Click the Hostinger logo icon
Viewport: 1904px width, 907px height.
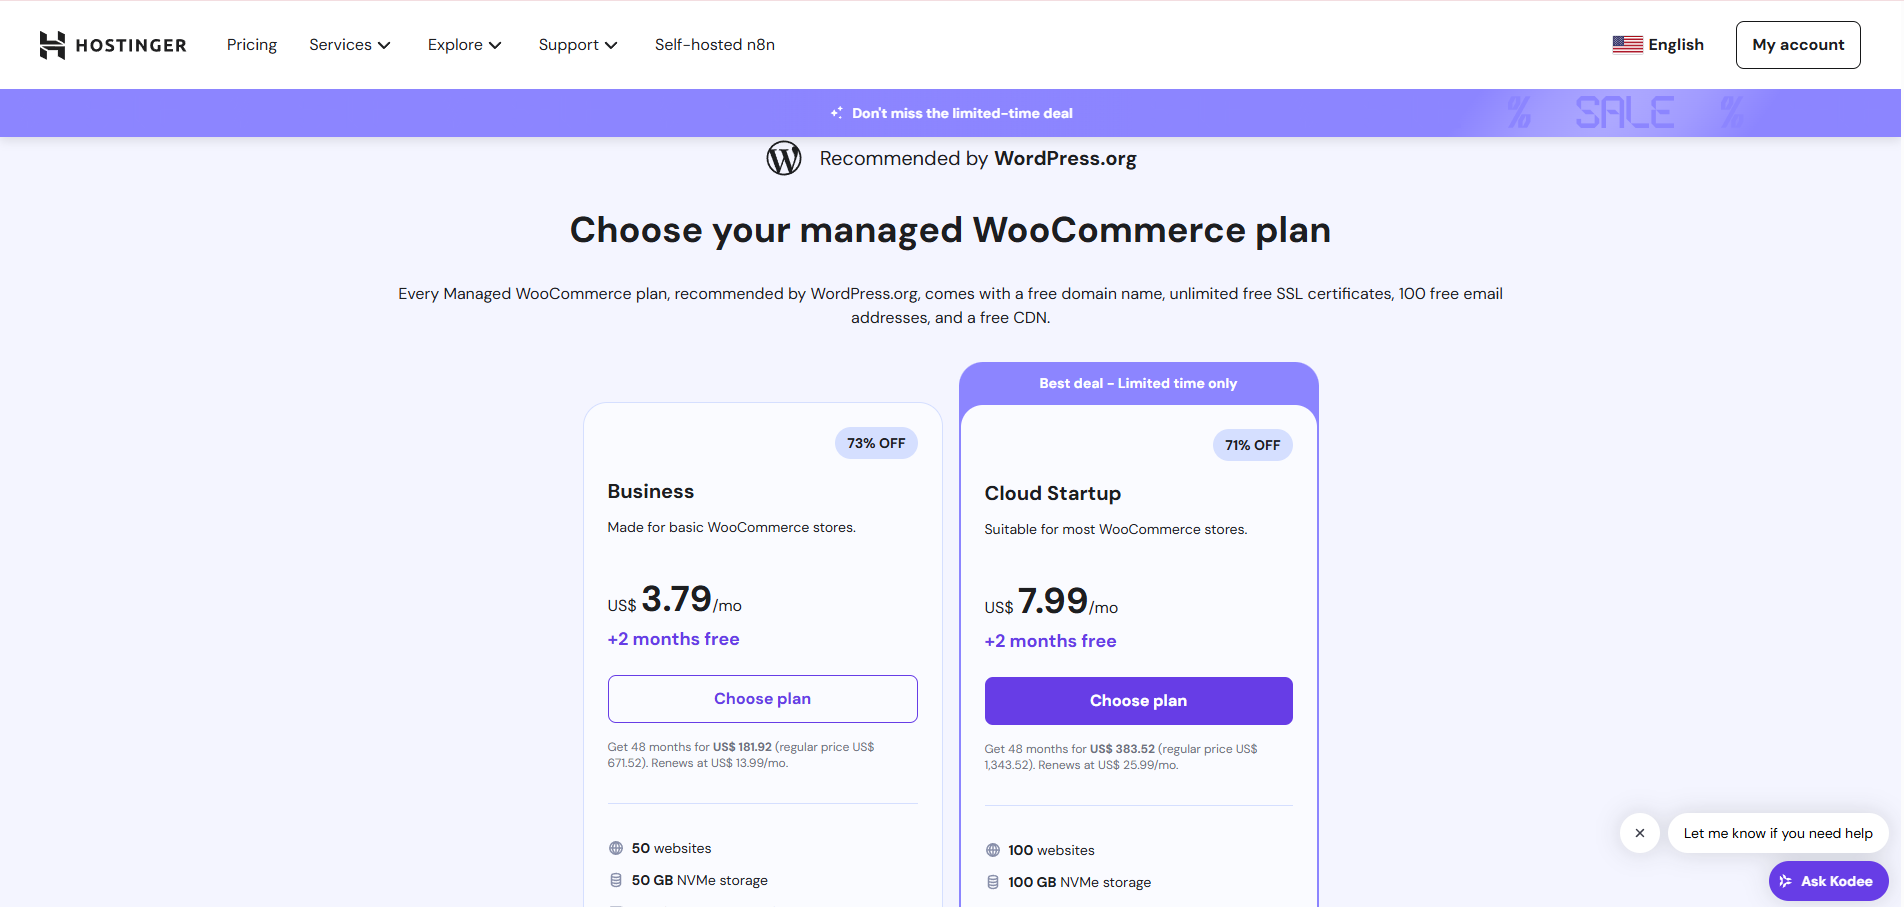point(52,45)
